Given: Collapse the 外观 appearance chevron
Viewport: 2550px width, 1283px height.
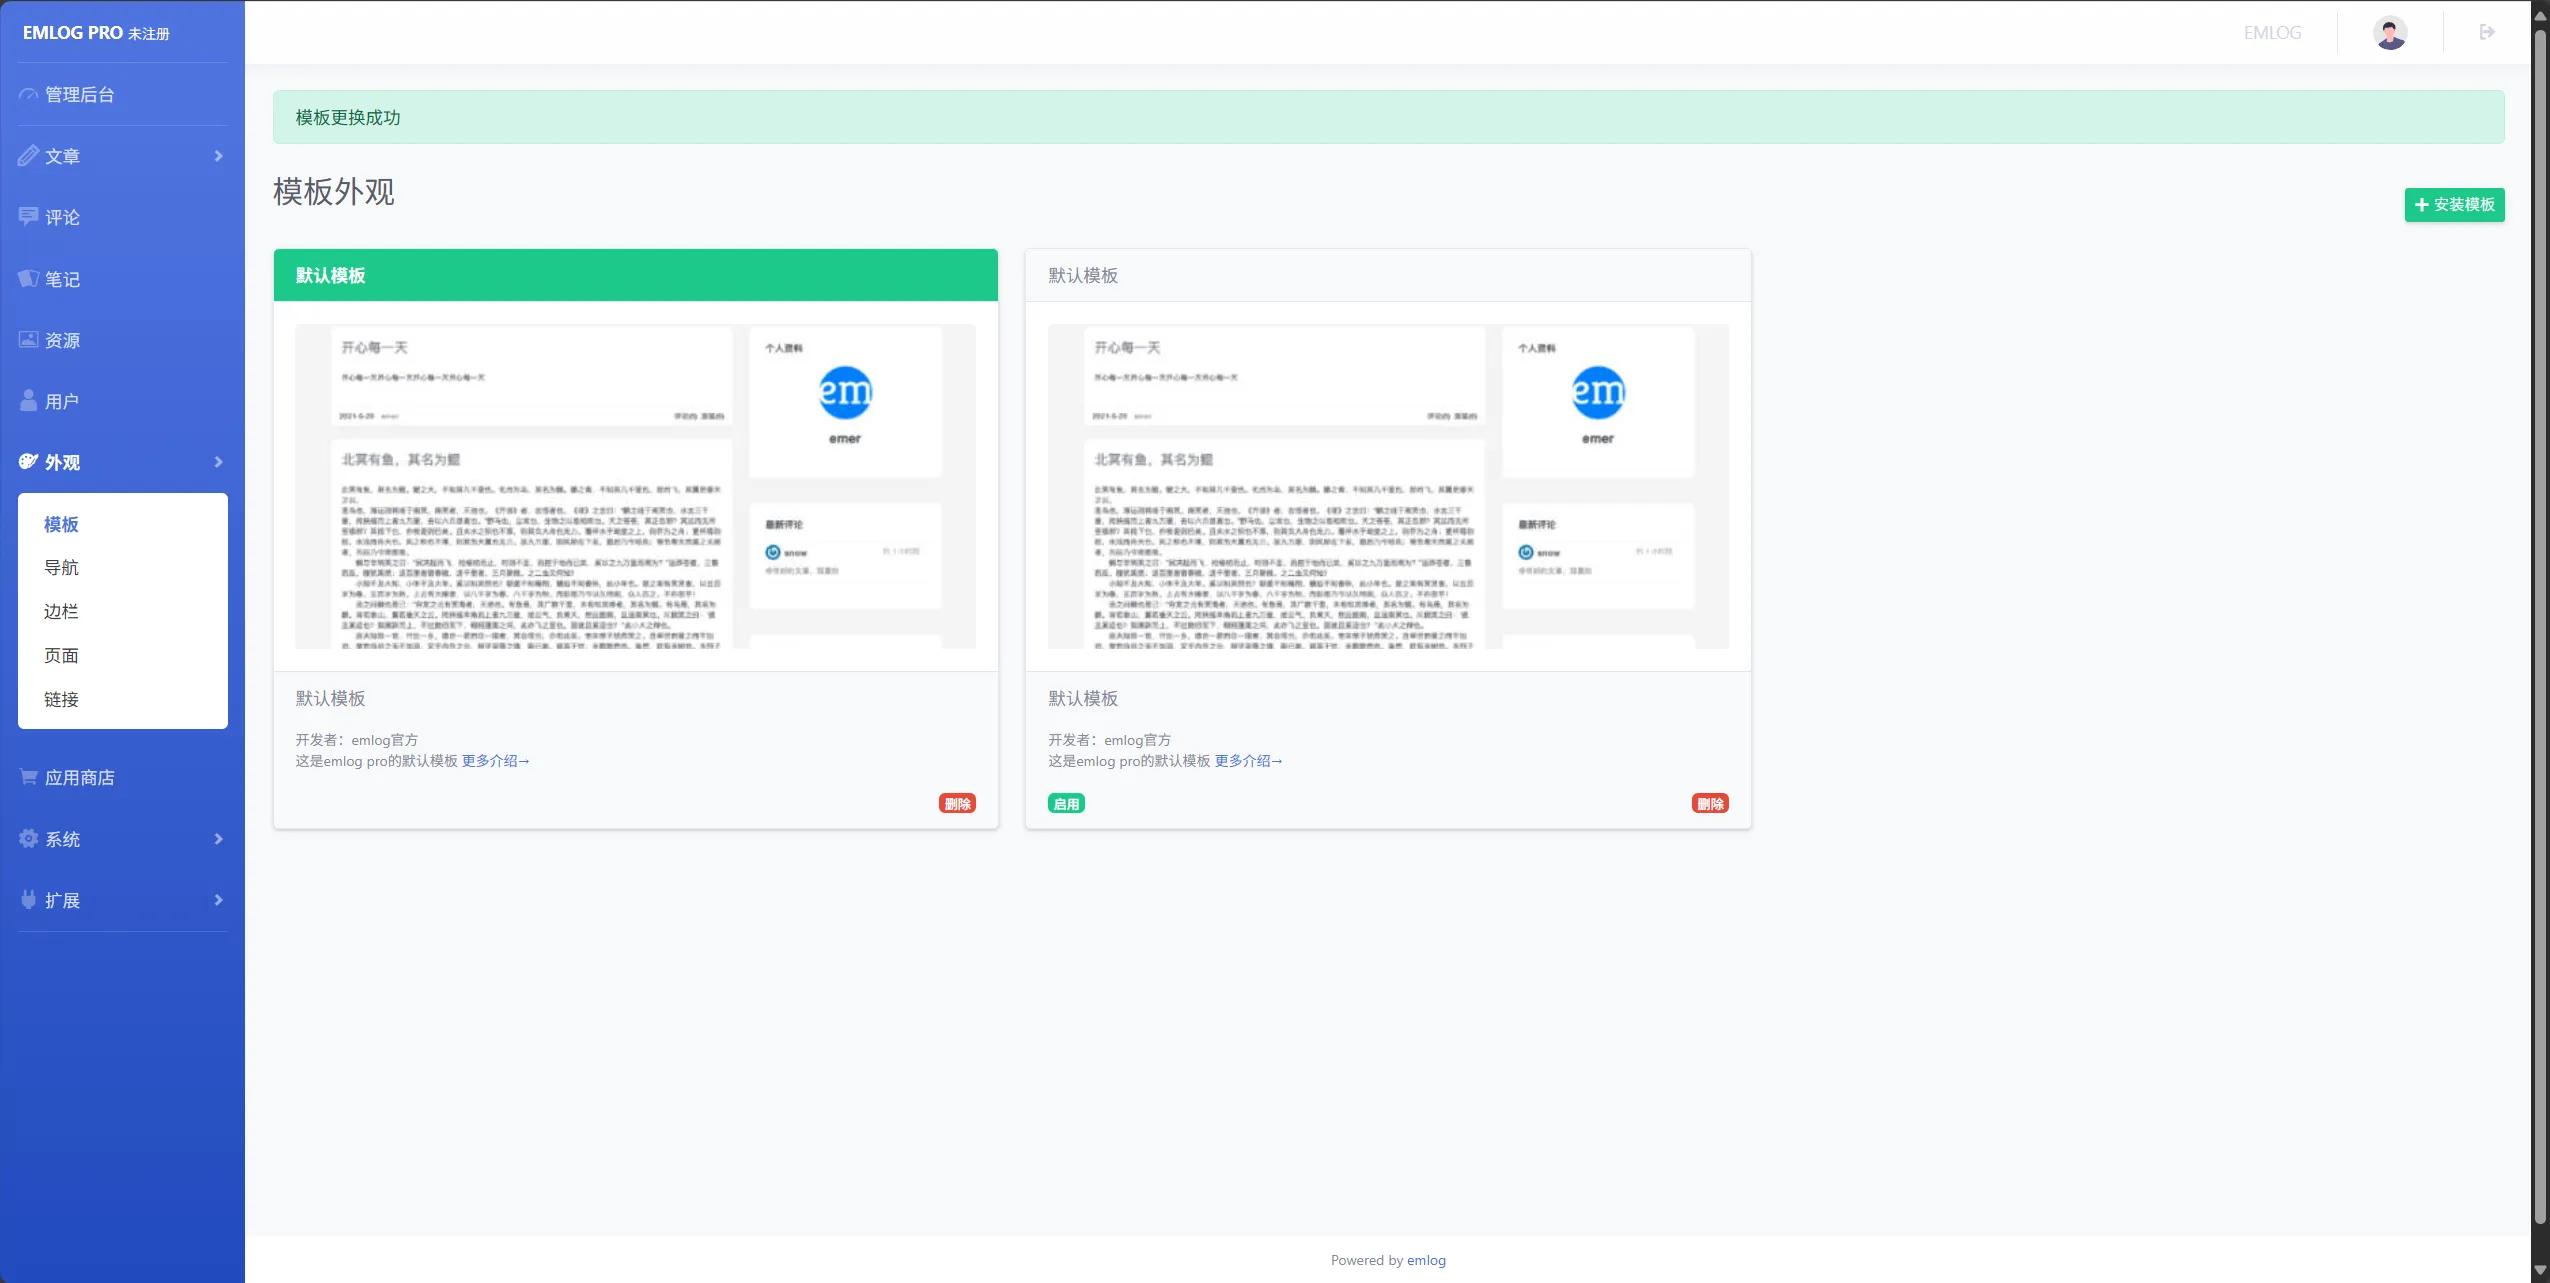Looking at the screenshot, I should pyautogui.click(x=218, y=462).
